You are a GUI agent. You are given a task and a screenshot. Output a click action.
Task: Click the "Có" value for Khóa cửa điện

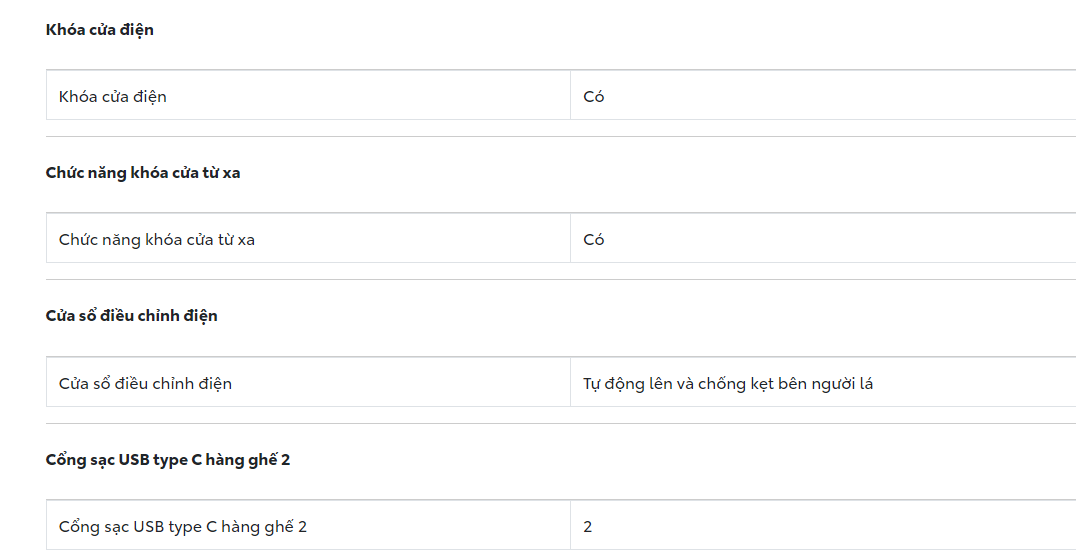[x=594, y=97]
